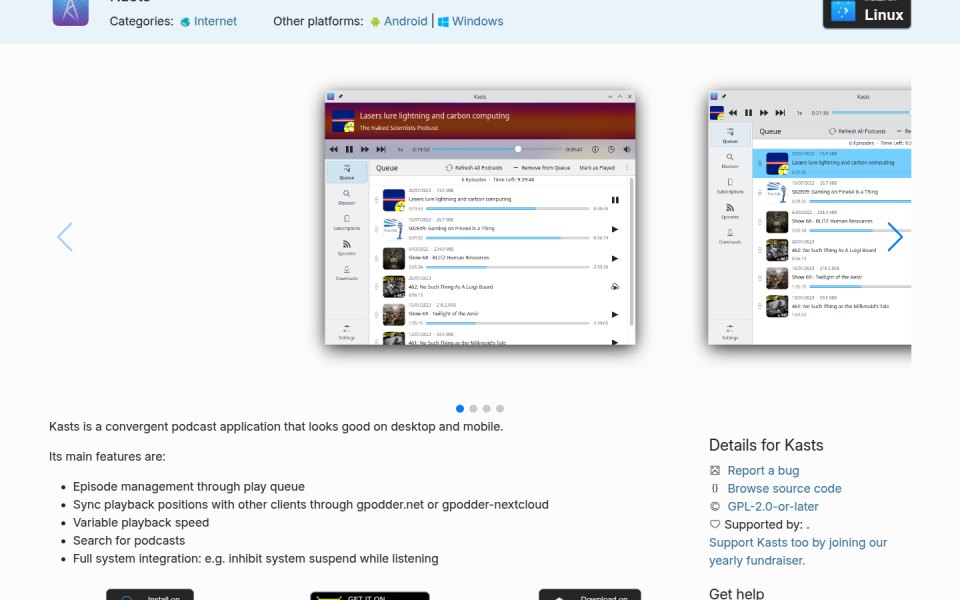Click "Variable playback speed" list item

pos(141,523)
